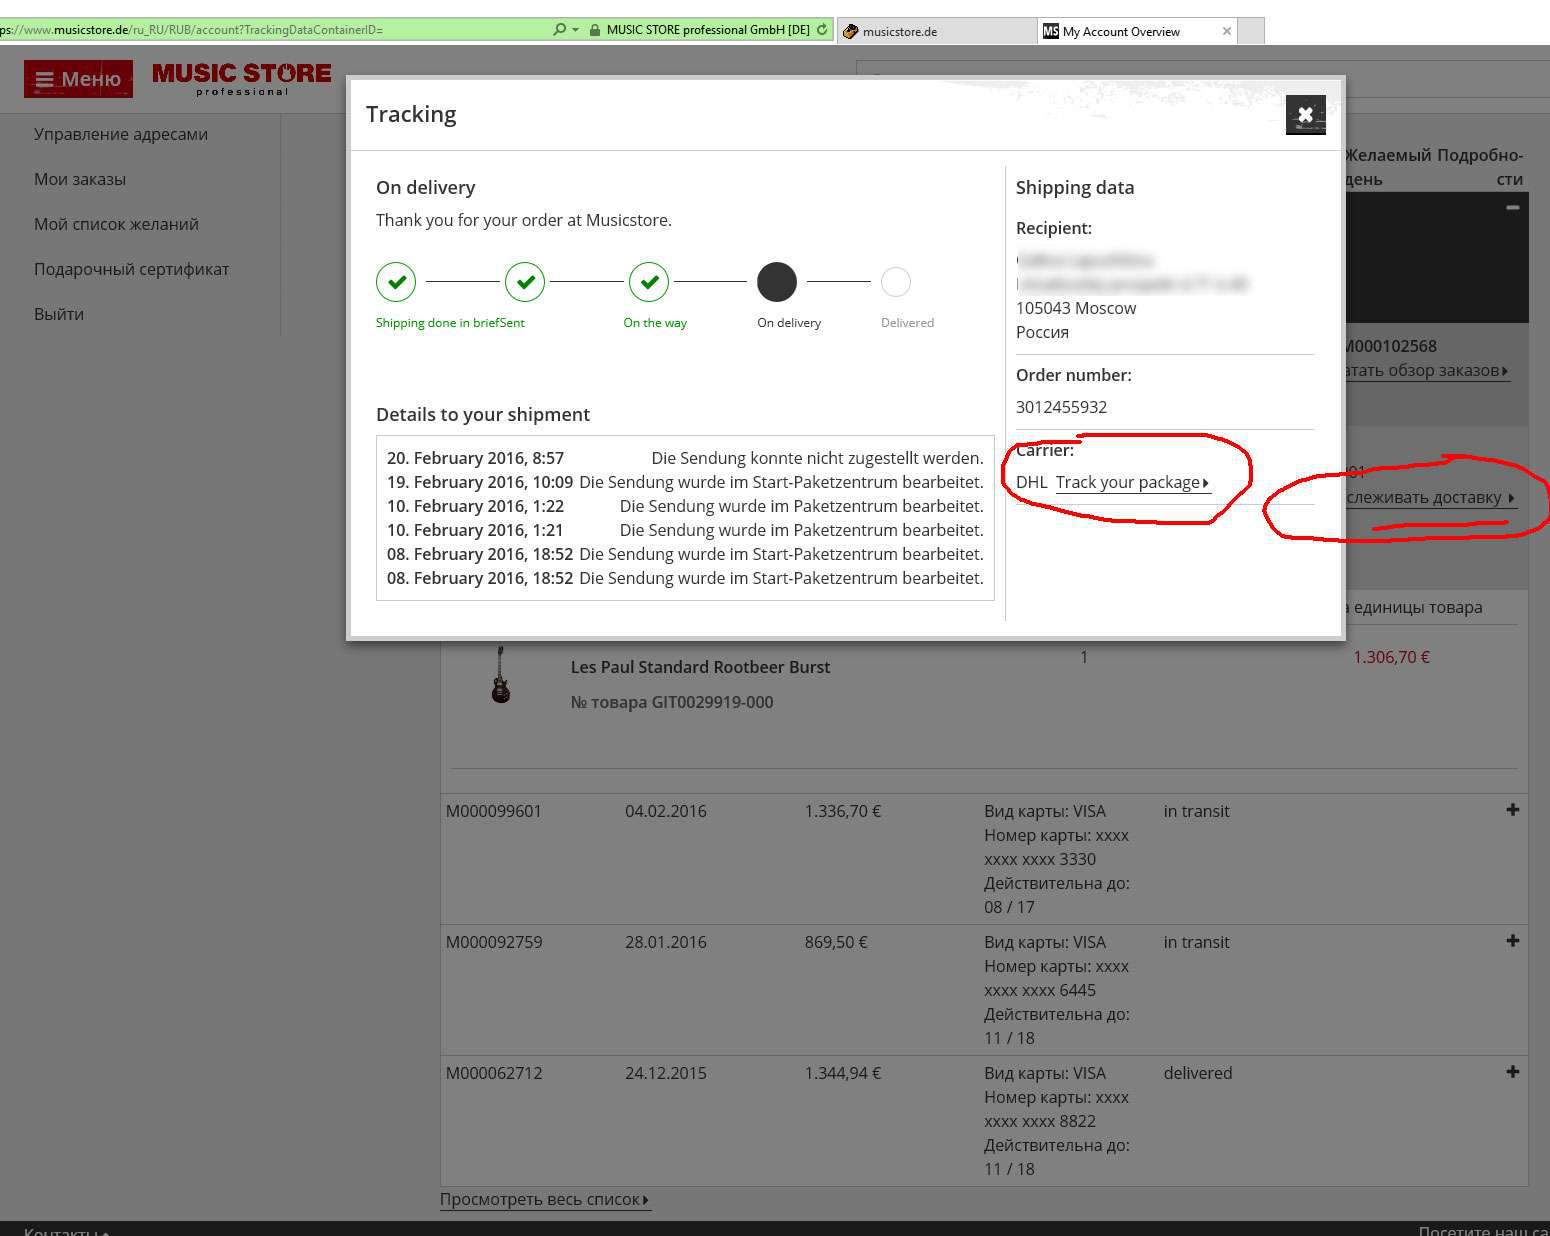The image size is (1550, 1236).
Task: Expand order M000092759 details
Action: 1512,941
